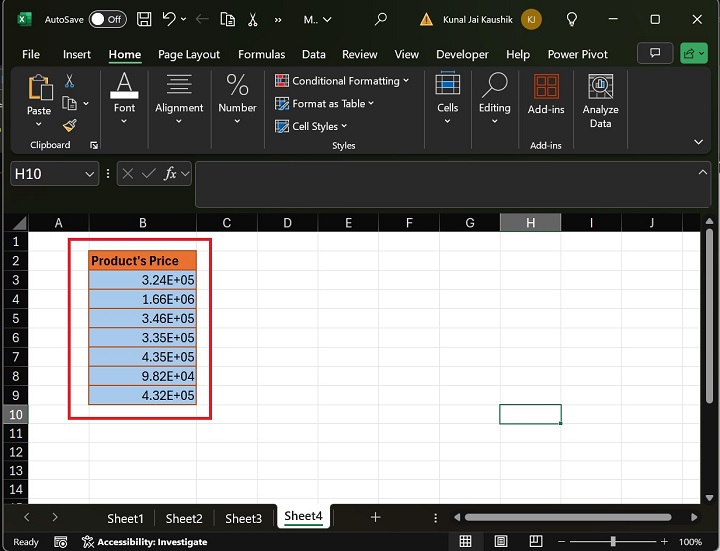This screenshot has width=720, height=551.
Task: Click the Save icon in title bar
Action: (145, 19)
